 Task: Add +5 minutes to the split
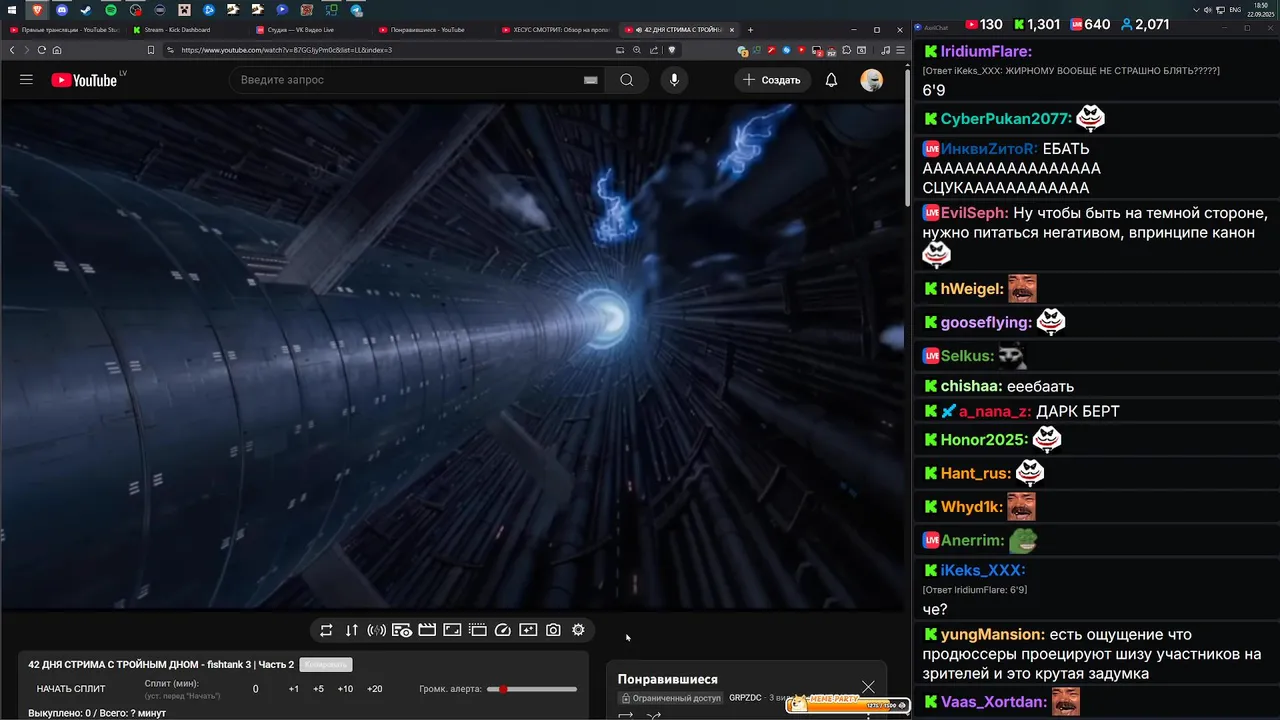point(318,689)
